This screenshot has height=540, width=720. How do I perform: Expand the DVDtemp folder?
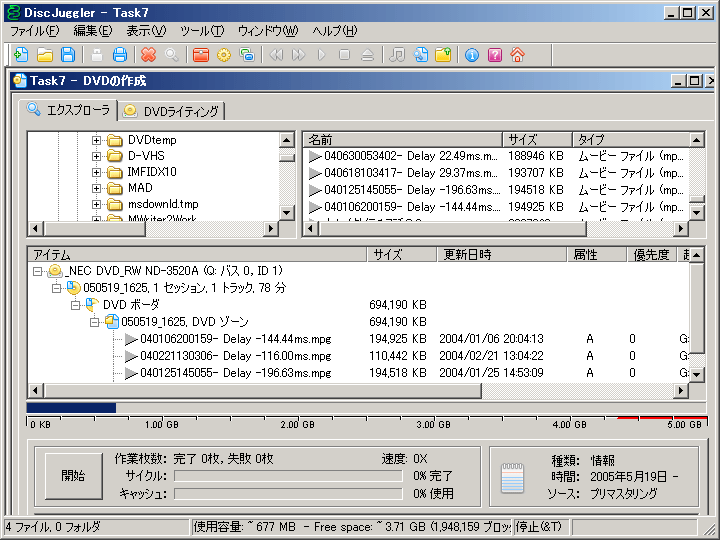[x=96, y=140]
